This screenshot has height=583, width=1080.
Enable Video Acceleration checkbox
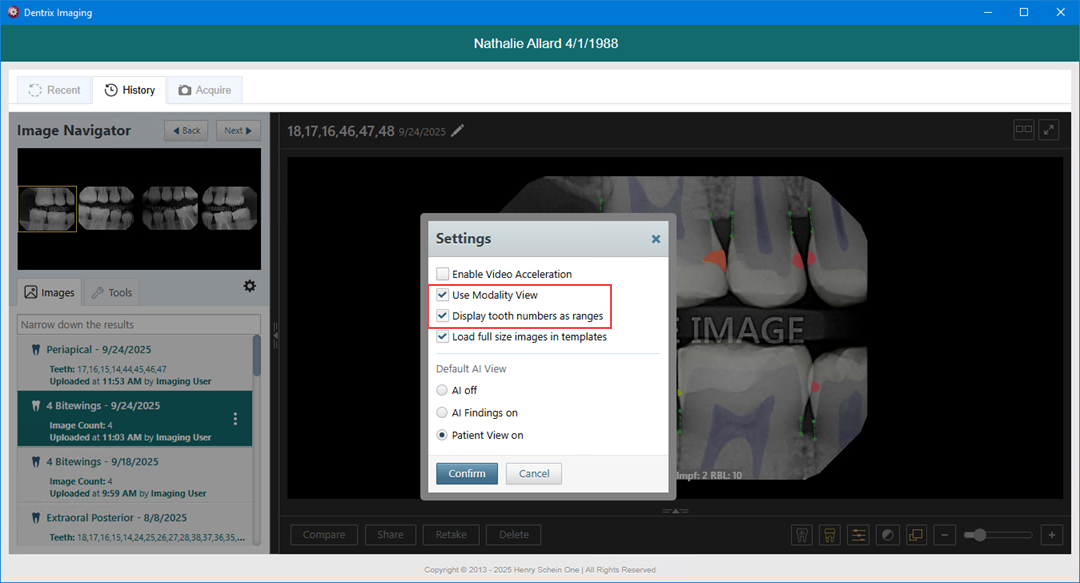pos(443,274)
